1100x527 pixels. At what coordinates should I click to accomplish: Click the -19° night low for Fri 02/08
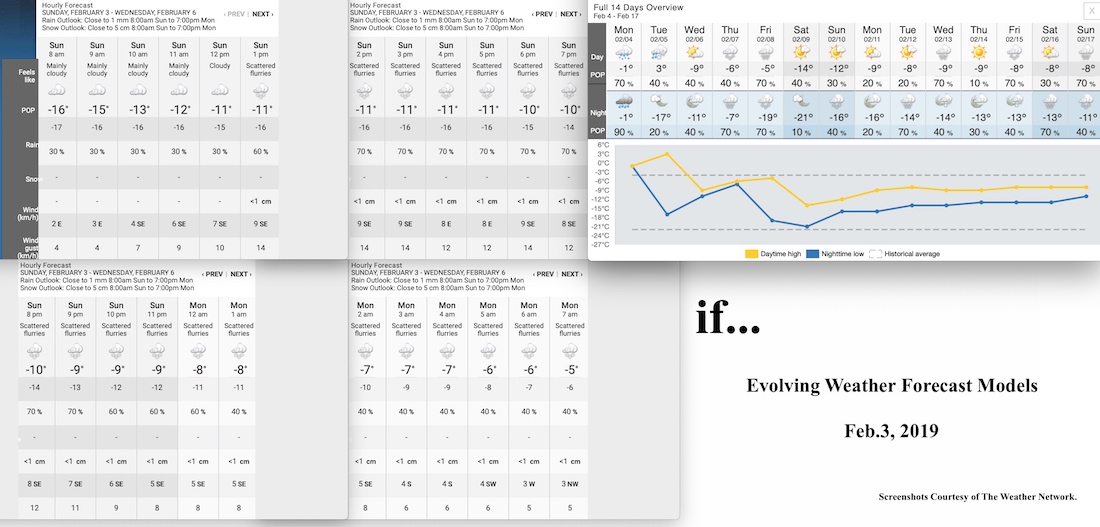coord(766,117)
